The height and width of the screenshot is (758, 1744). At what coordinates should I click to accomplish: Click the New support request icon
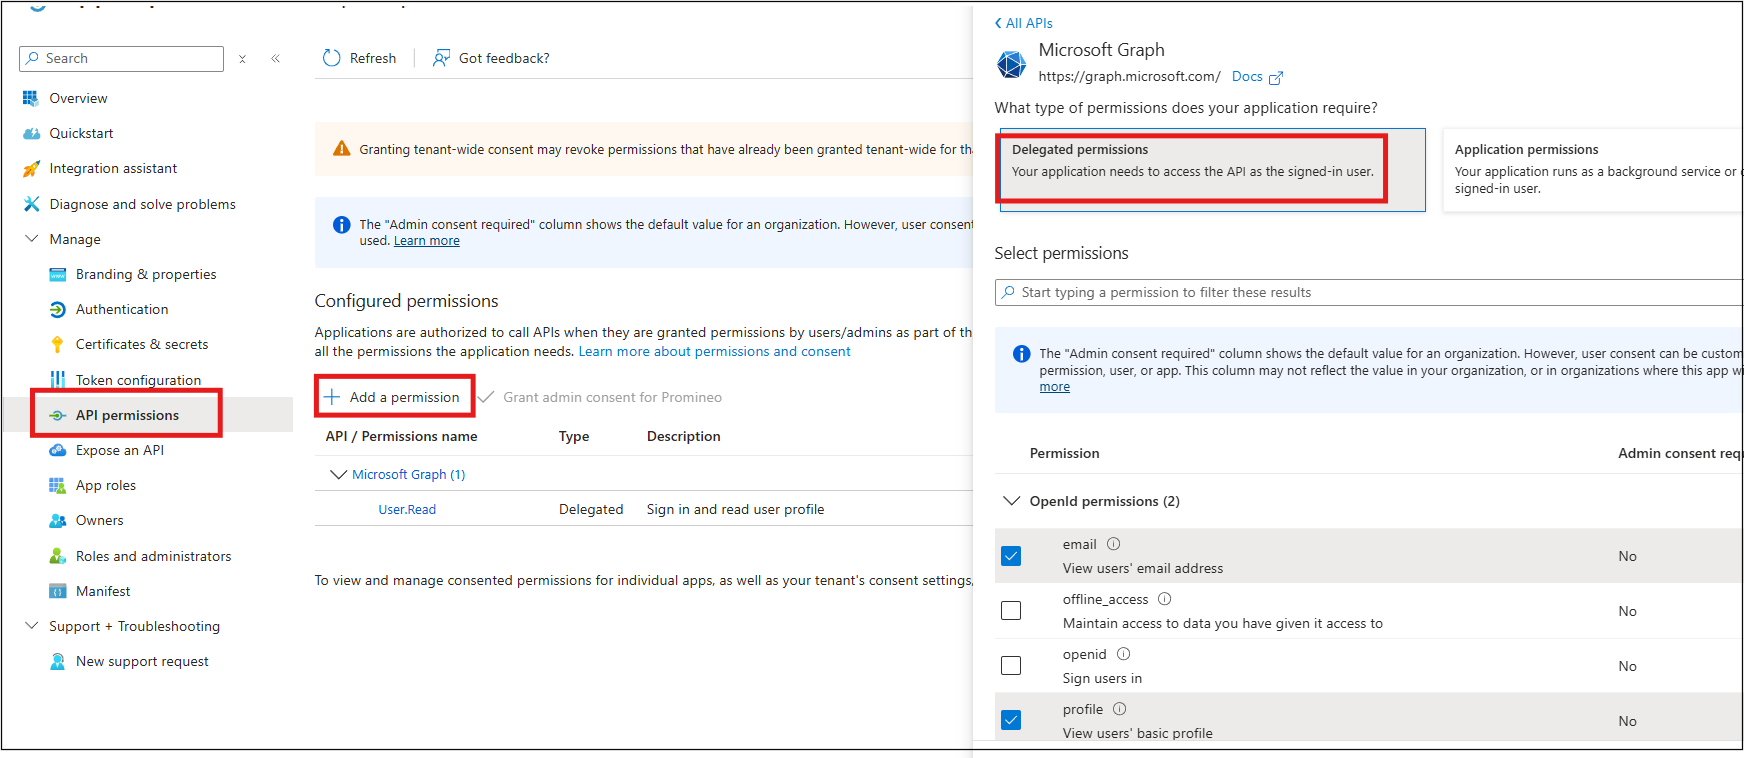(x=58, y=661)
